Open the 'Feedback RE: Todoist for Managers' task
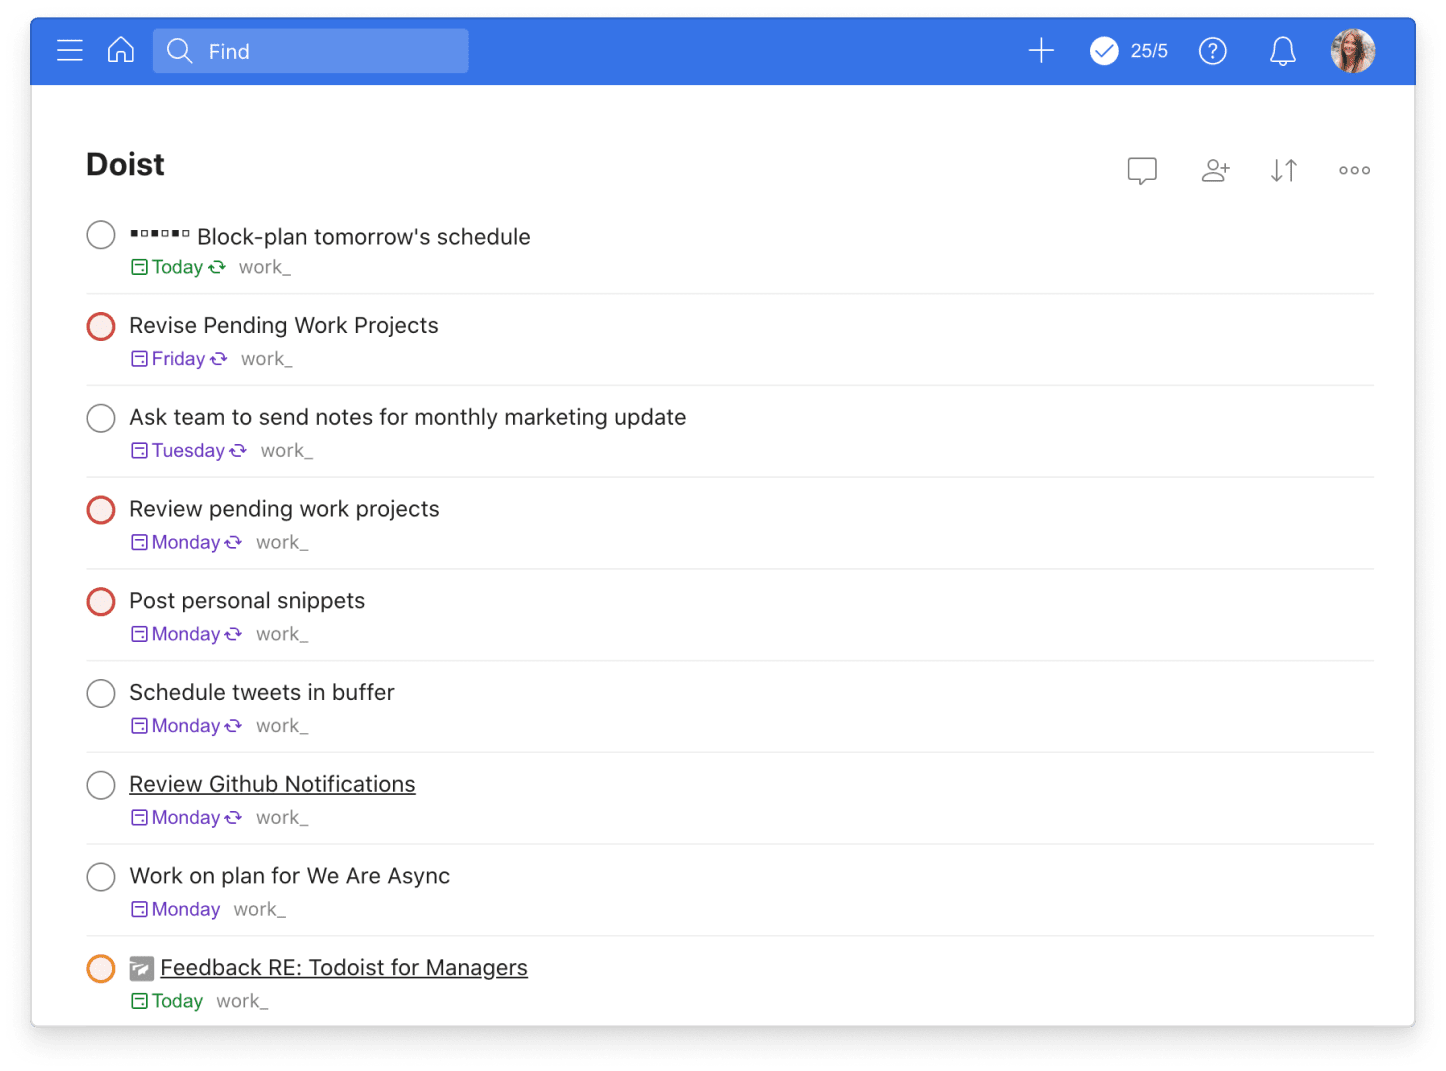This screenshot has height=1071, width=1446. coord(344,967)
